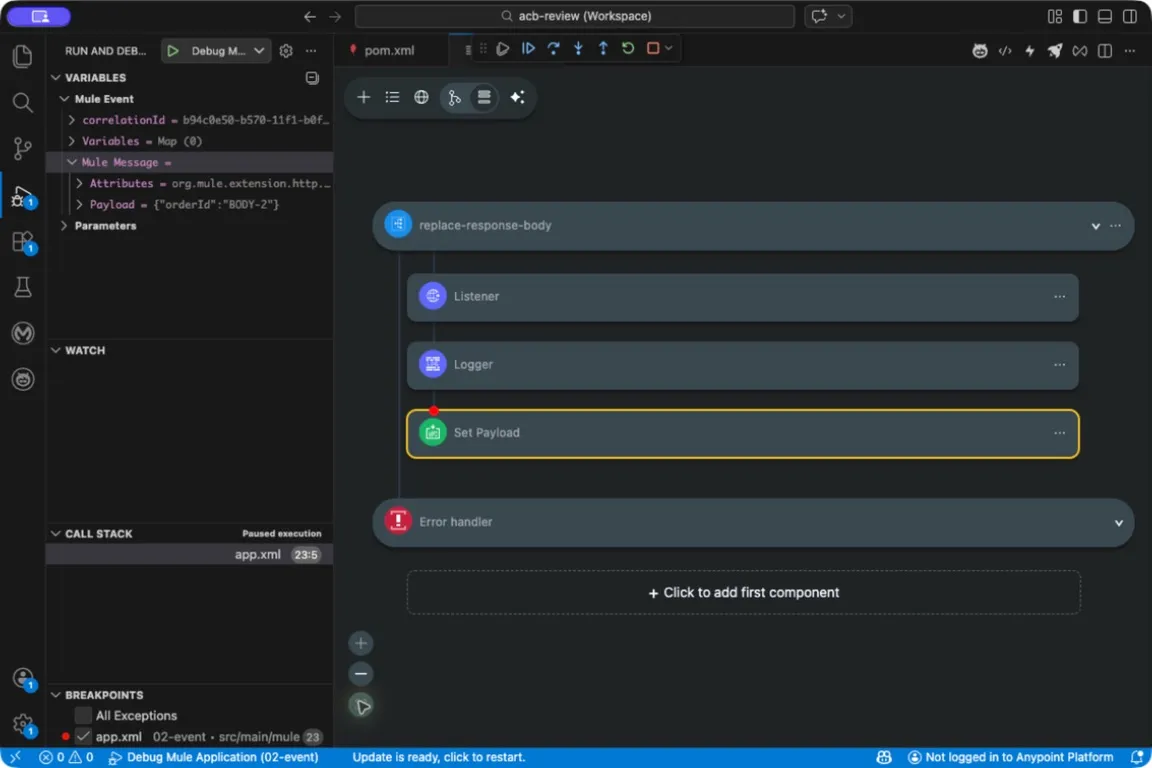
Task: Click the acb-review workspace search field
Action: (575, 16)
